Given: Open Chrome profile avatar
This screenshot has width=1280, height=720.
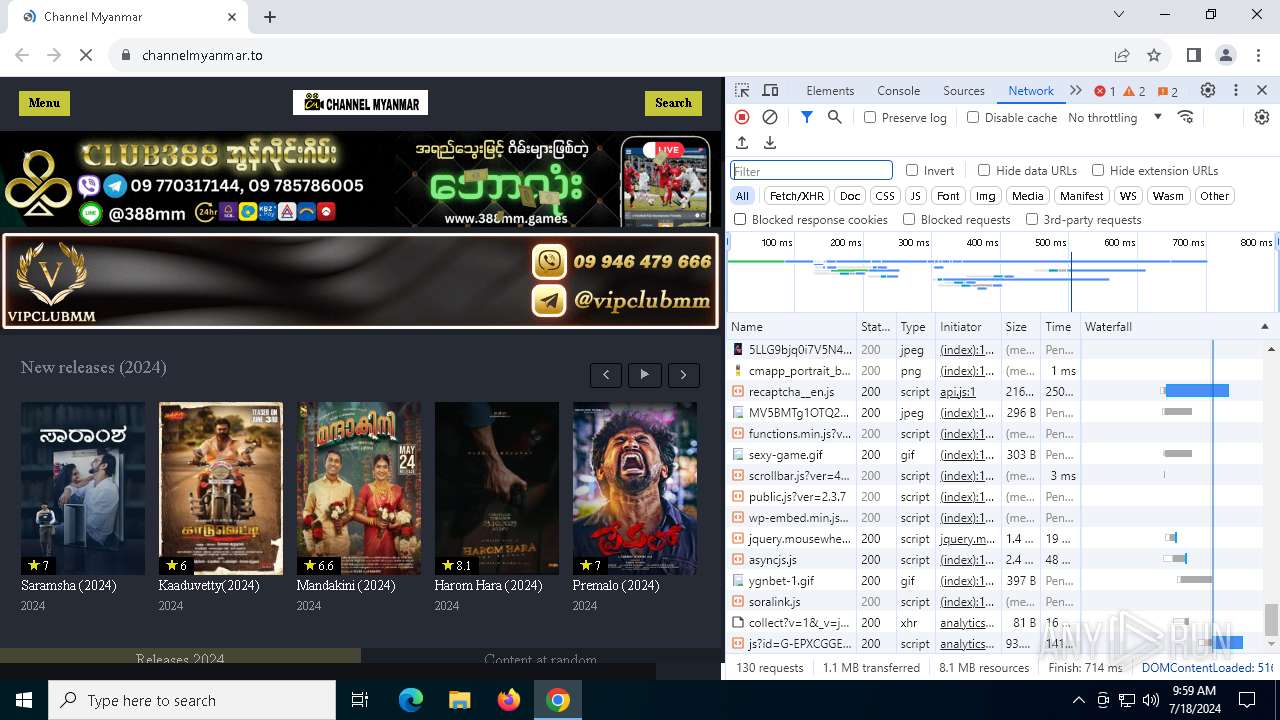Looking at the screenshot, I should [x=1226, y=55].
